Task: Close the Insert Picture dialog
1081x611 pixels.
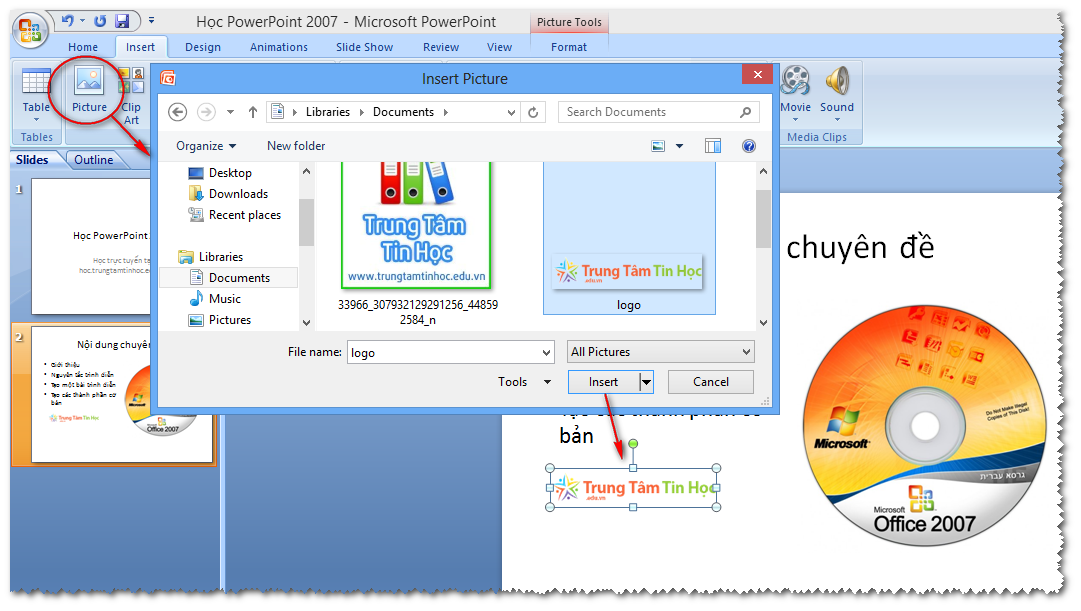Action: click(758, 74)
